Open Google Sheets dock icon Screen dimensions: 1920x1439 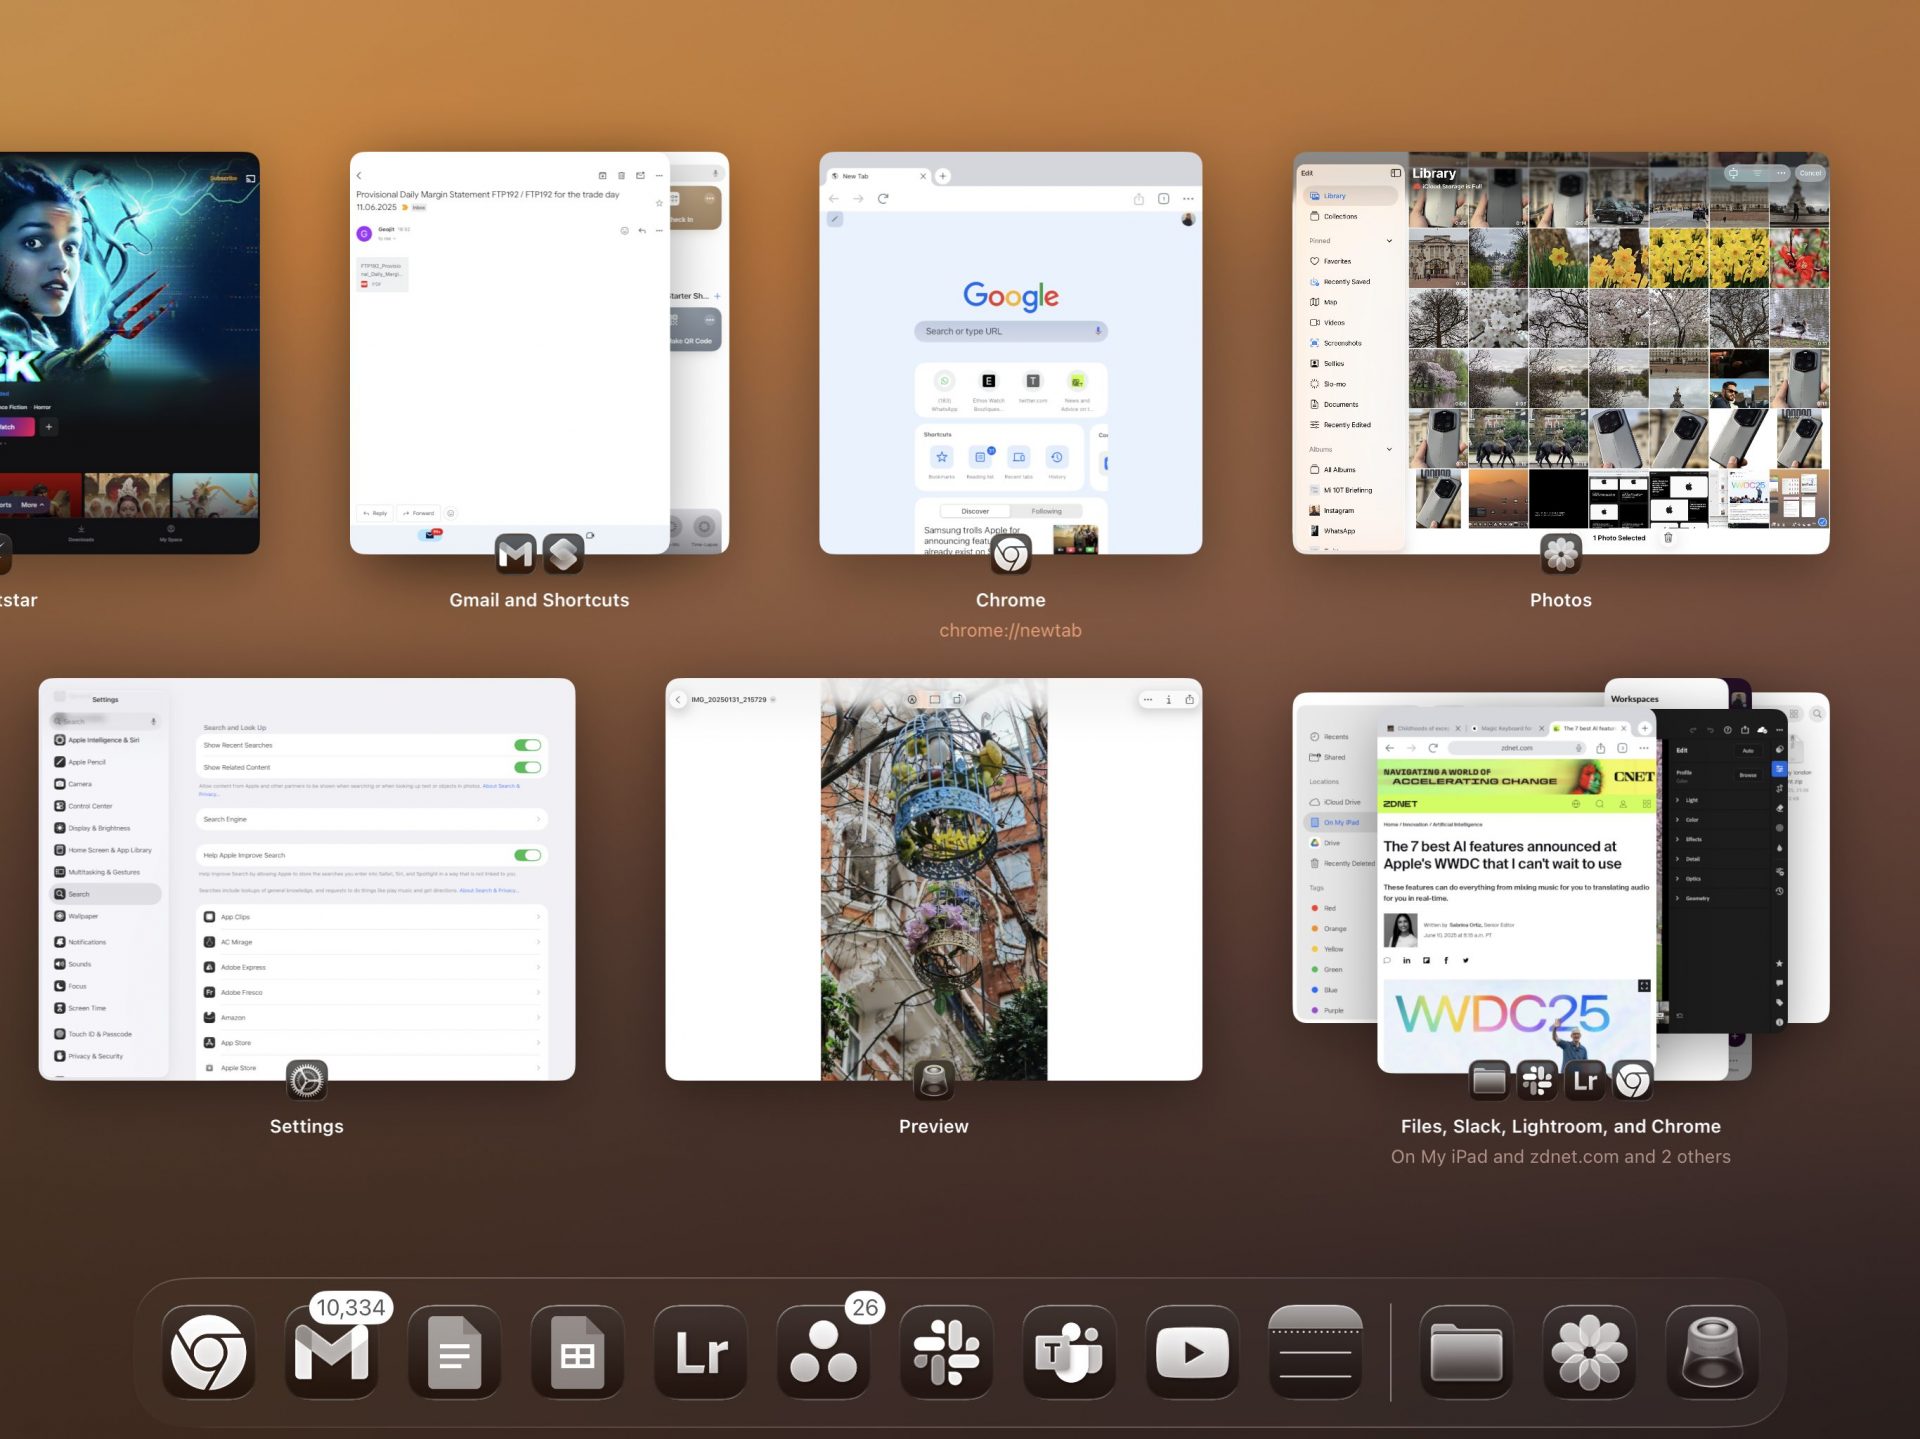pyautogui.click(x=577, y=1352)
